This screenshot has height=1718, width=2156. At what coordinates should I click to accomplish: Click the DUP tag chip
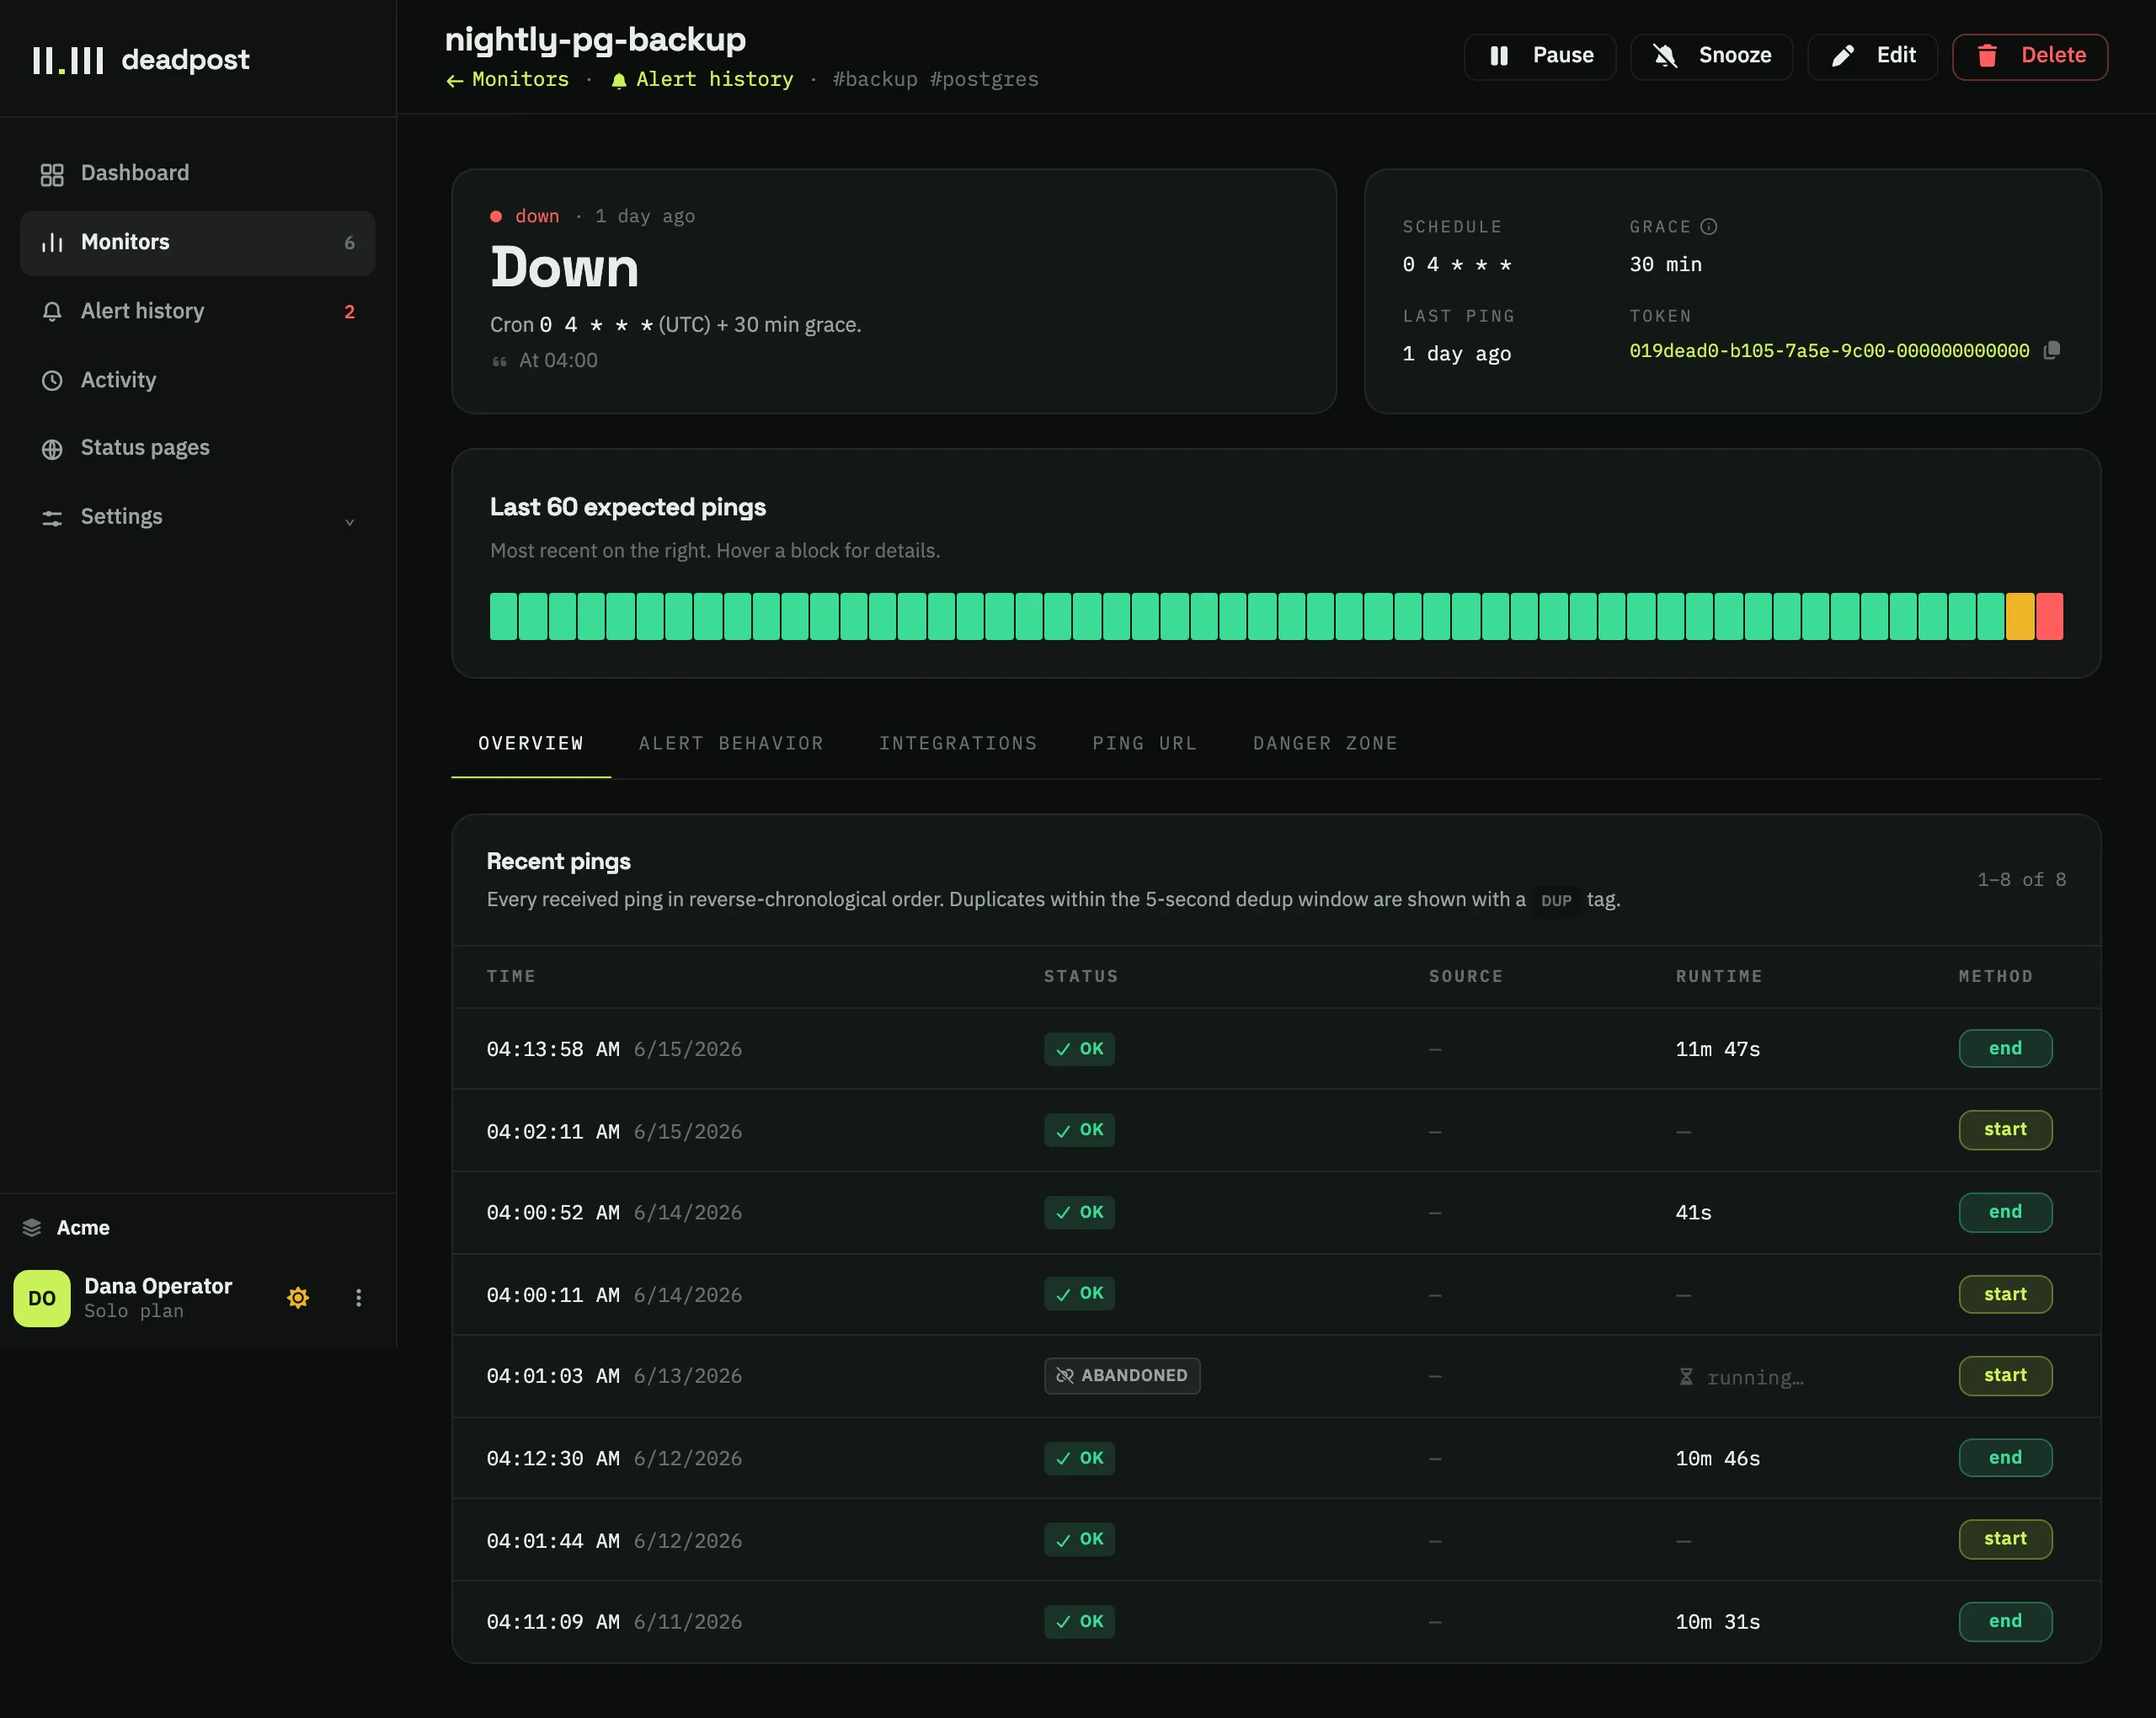(x=1556, y=900)
